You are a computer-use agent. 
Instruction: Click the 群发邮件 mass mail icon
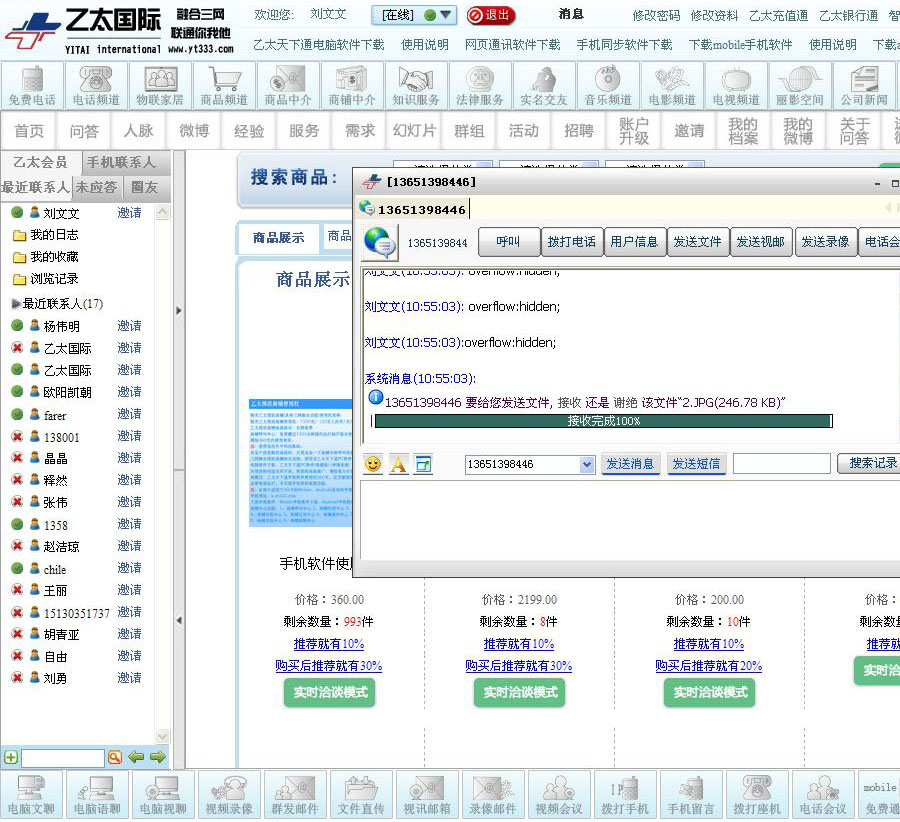point(296,794)
